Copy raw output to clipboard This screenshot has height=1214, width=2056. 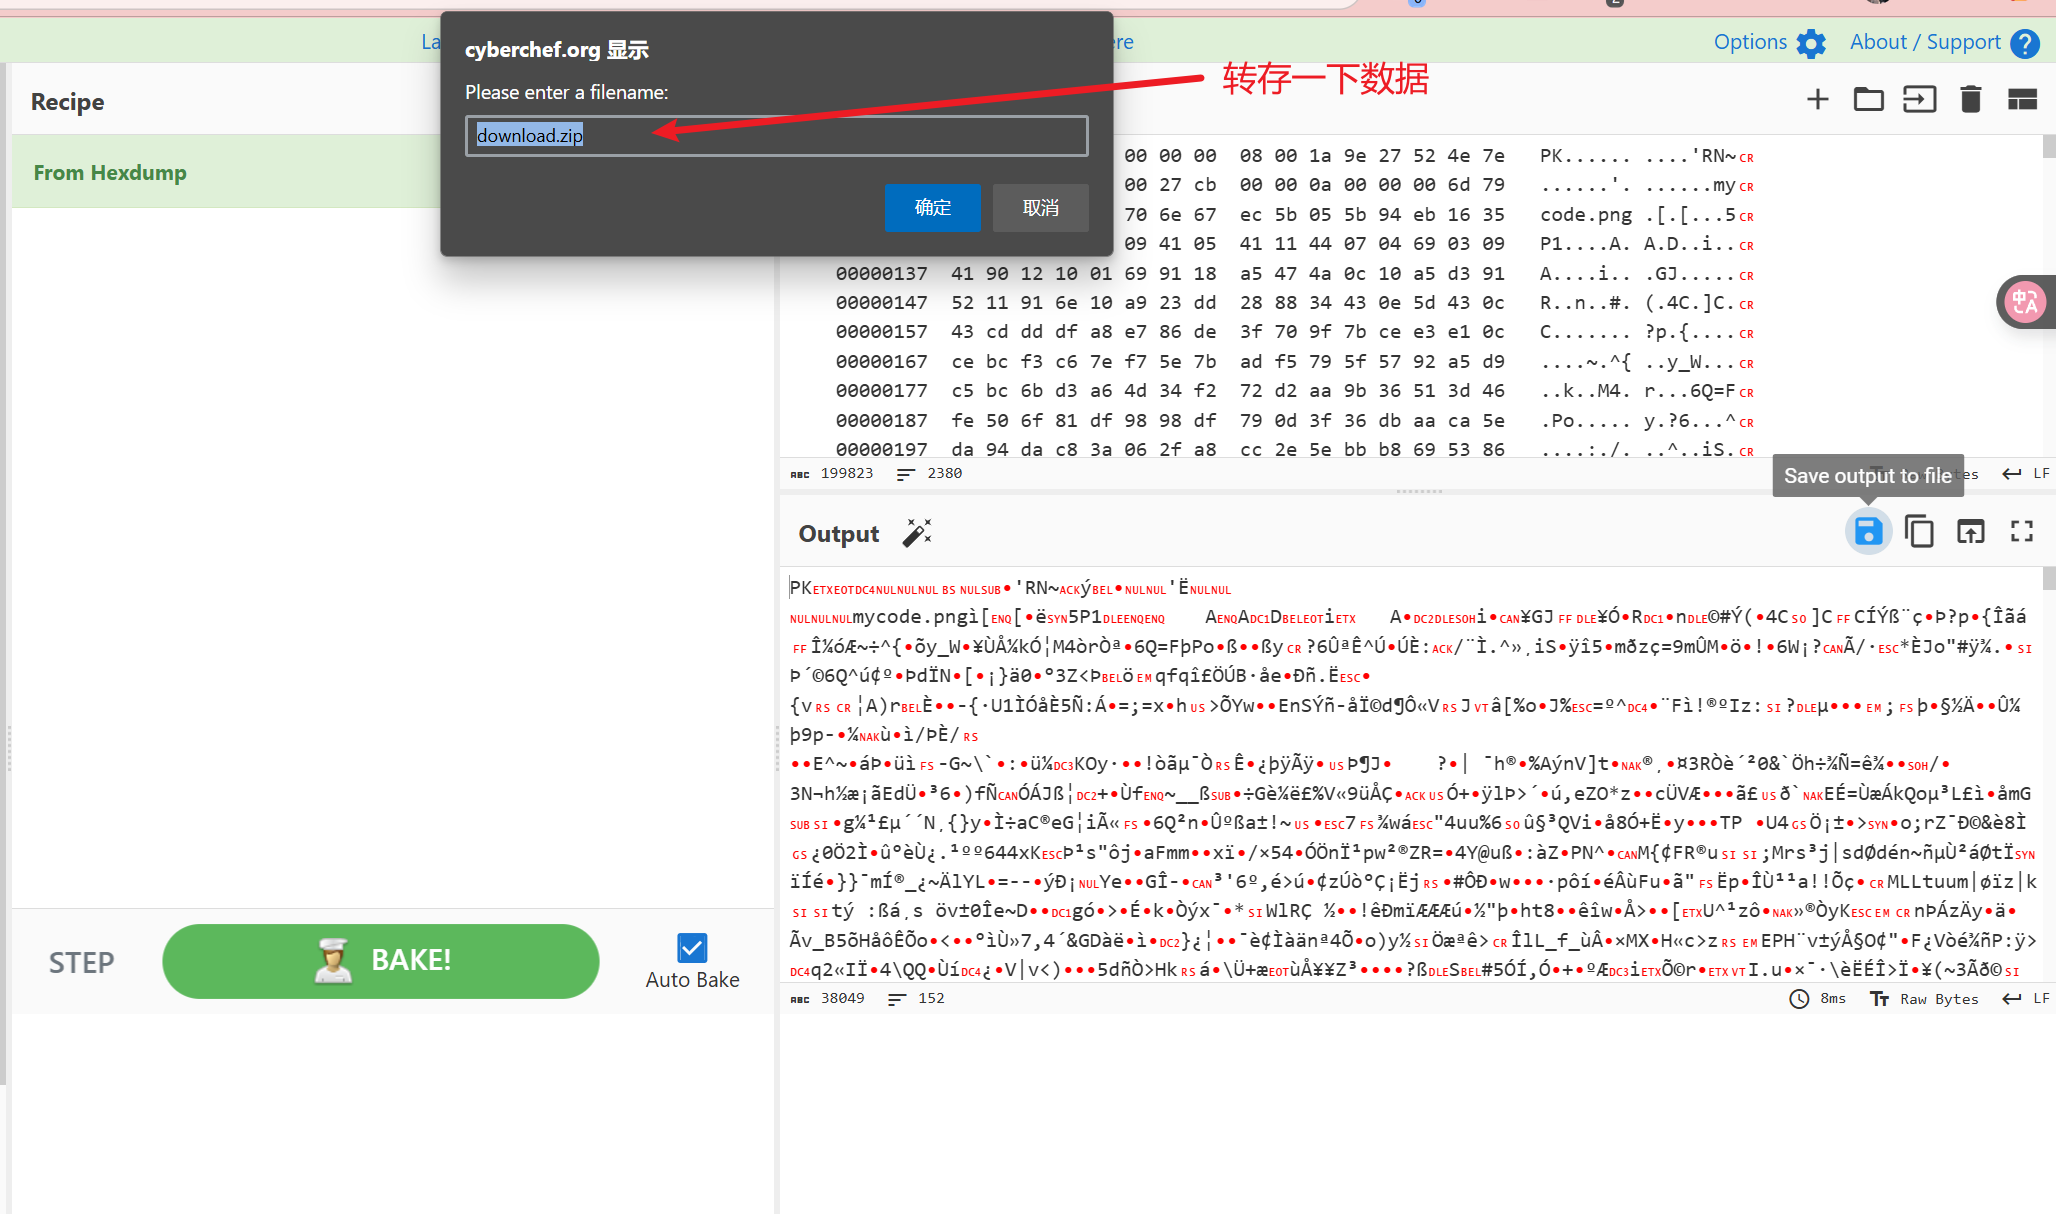[1919, 532]
